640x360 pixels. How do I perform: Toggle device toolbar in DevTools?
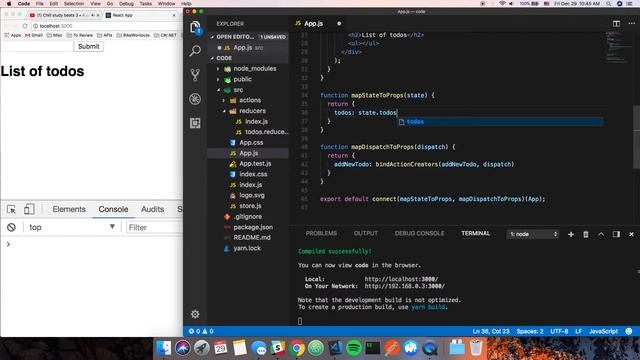(x=29, y=209)
